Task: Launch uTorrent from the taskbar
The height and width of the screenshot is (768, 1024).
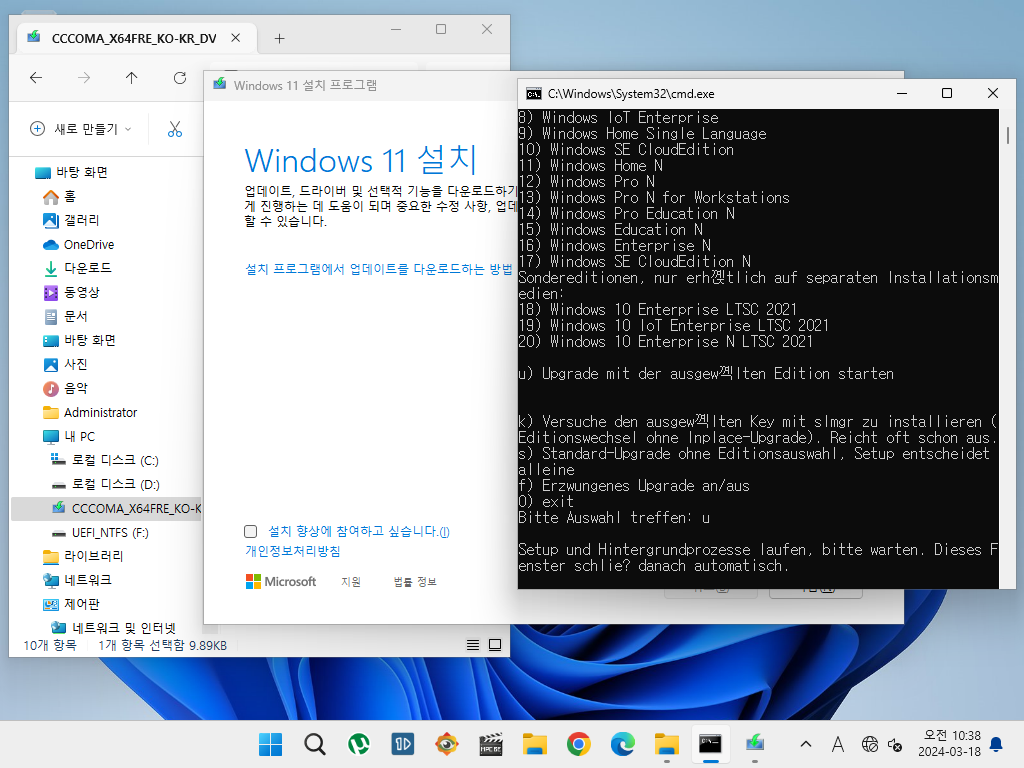Action: click(359, 744)
